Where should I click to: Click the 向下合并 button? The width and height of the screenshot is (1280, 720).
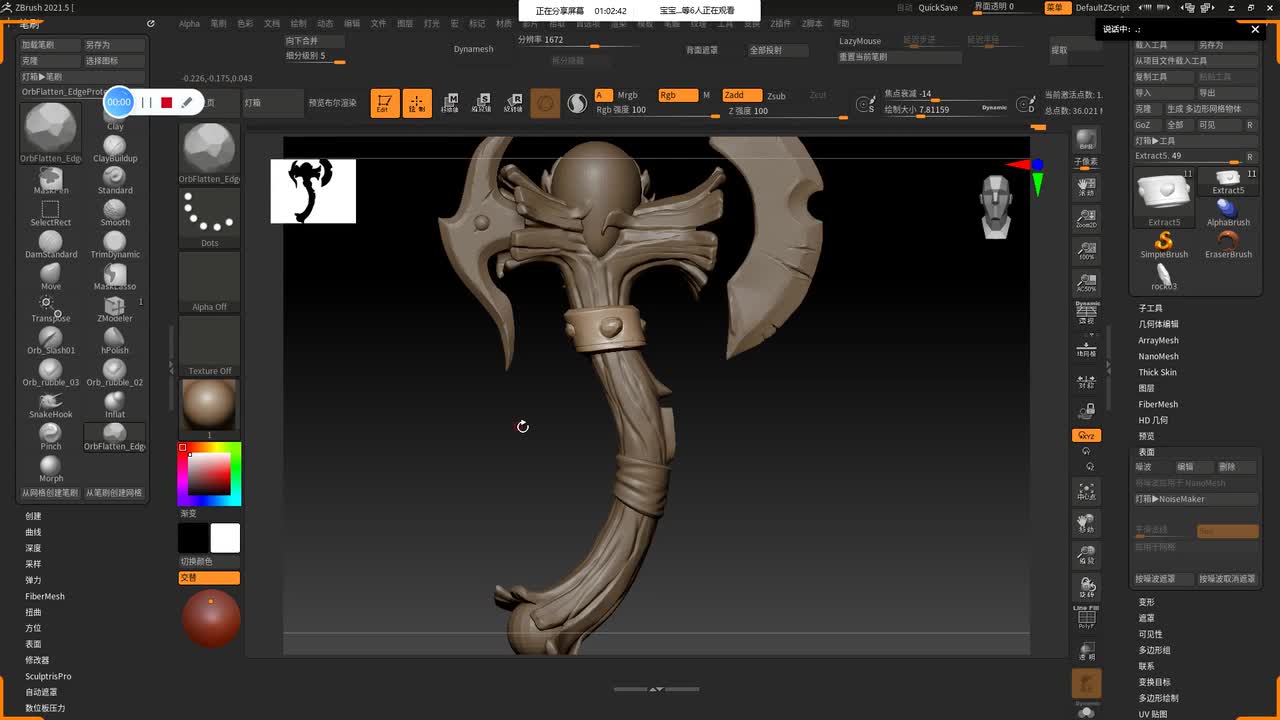coord(314,41)
